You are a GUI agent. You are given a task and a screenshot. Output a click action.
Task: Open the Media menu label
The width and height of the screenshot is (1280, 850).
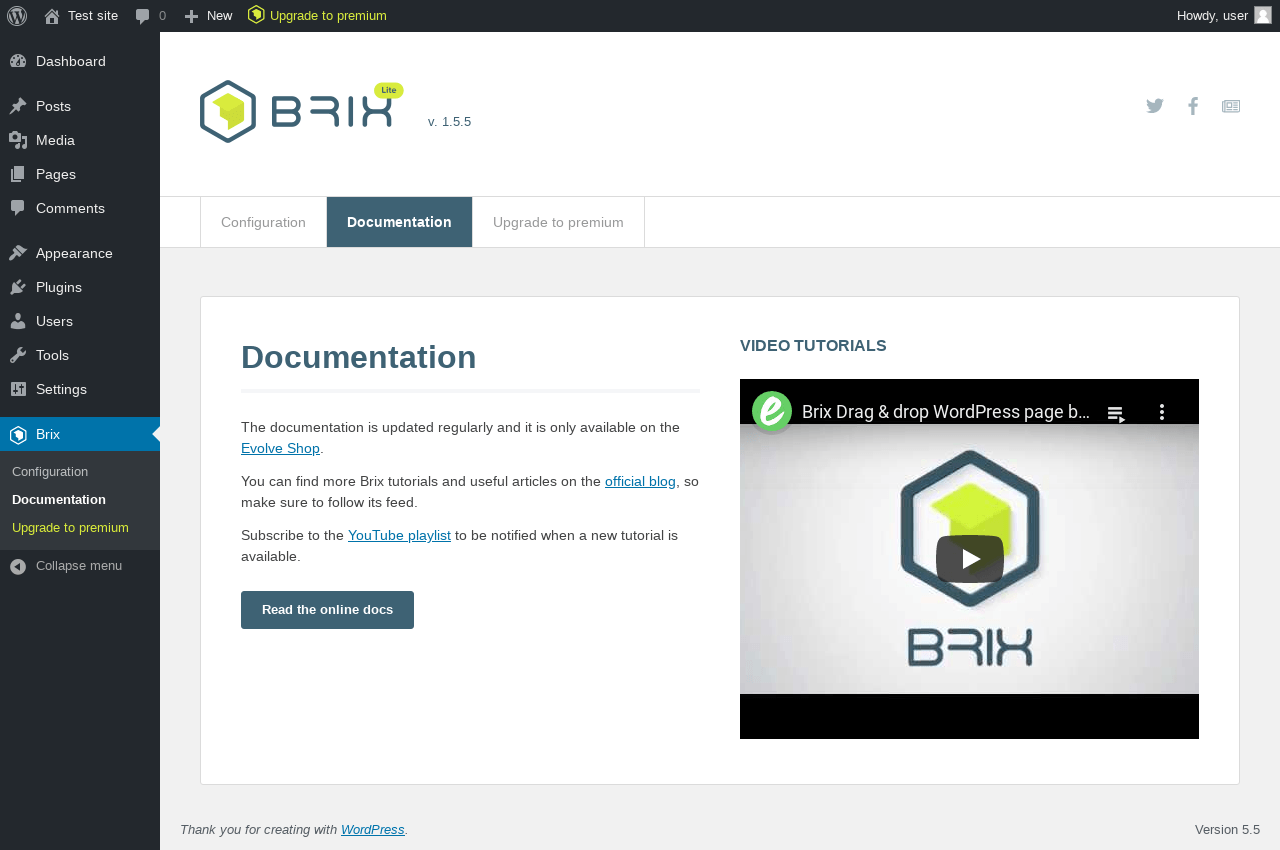click(x=55, y=140)
